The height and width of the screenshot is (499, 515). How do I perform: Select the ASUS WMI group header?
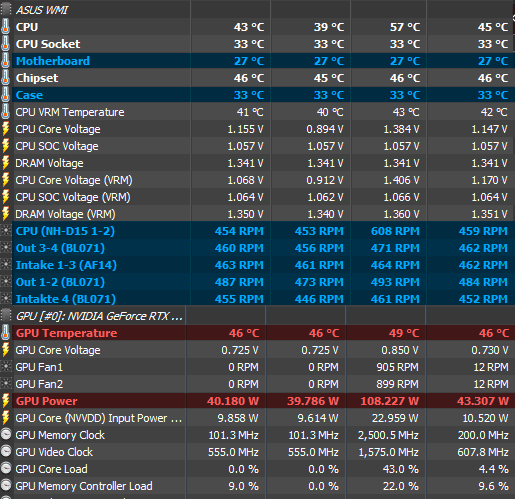tap(42, 10)
